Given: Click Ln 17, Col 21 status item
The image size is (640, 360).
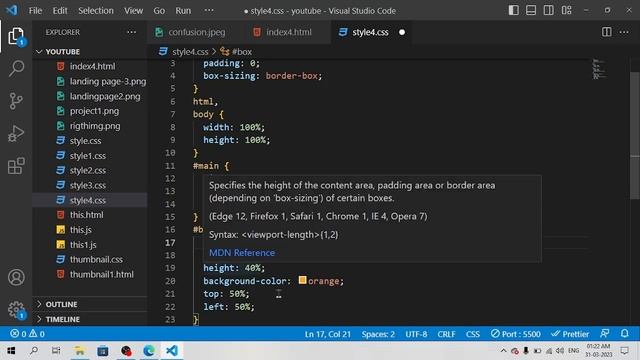Looking at the screenshot, I should 327,334.
